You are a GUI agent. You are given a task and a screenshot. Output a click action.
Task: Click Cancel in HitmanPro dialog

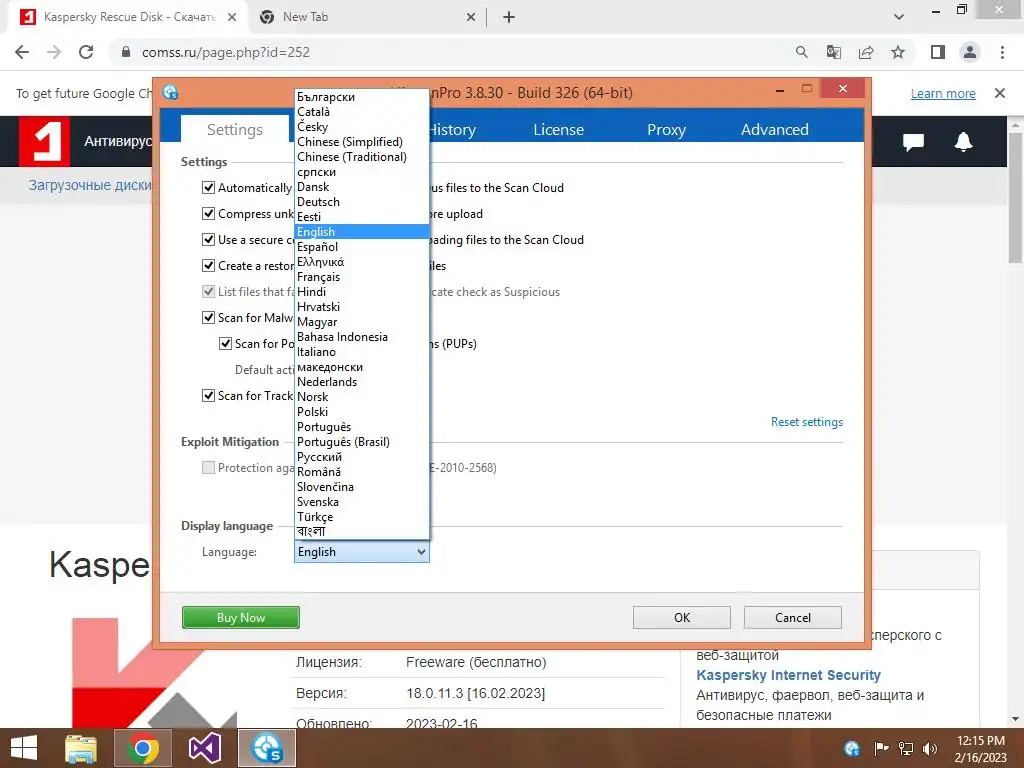click(793, 618)
